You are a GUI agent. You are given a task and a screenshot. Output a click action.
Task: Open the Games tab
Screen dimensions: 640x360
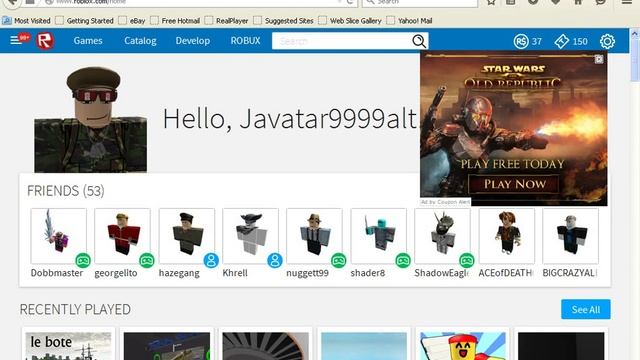[x=88, y=41]
